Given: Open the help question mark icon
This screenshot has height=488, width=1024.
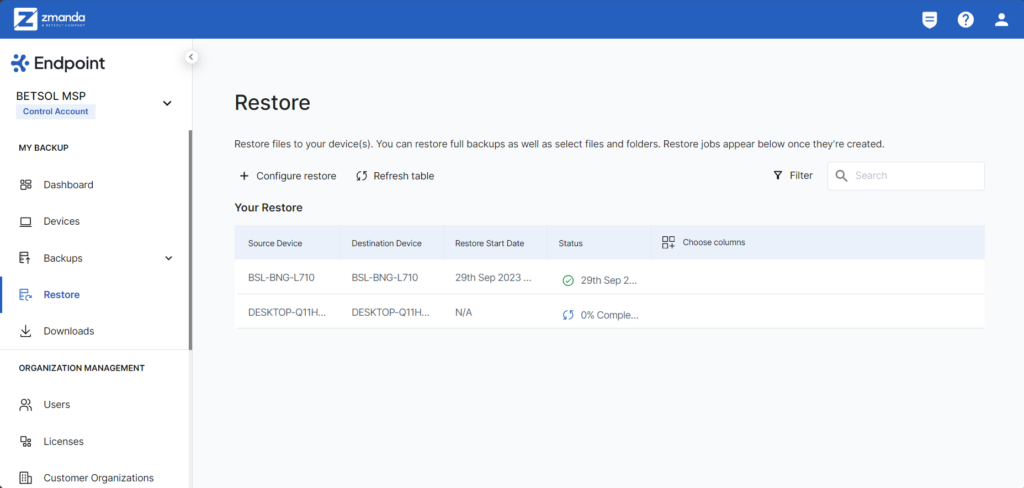Looking at the screenshot, I should (x=965, y=20).
